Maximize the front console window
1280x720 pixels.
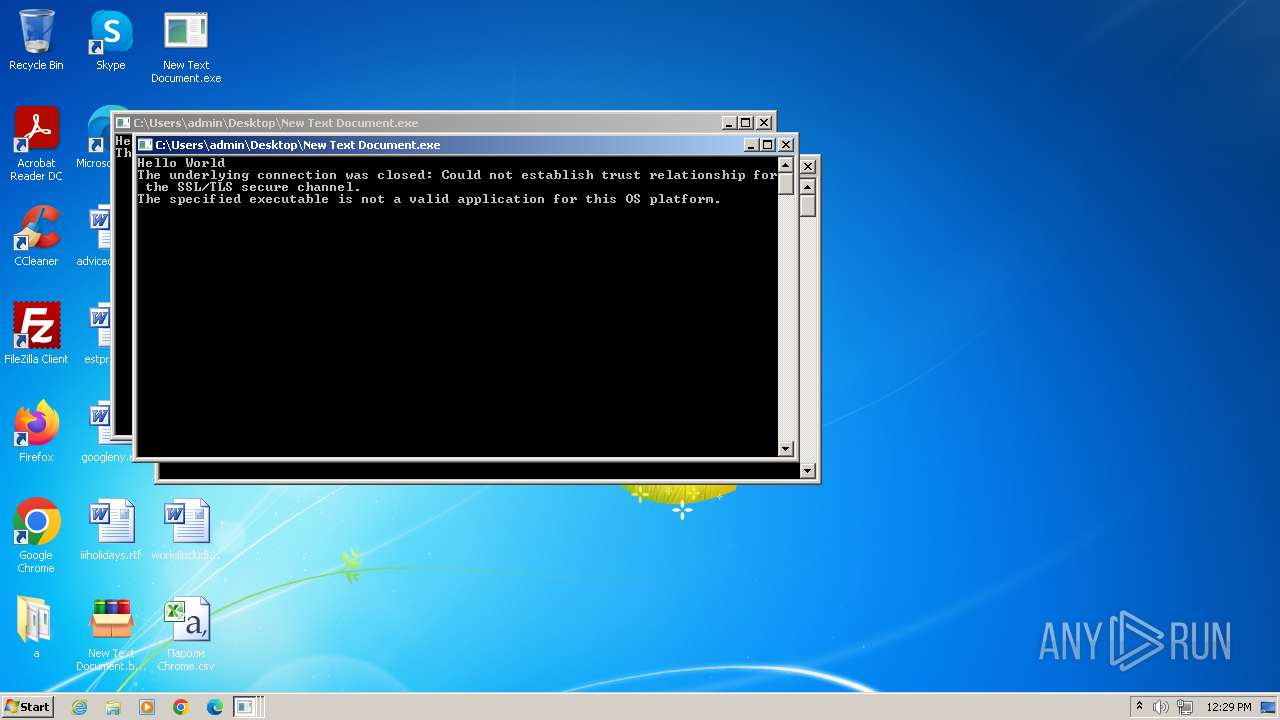point(768,145)
